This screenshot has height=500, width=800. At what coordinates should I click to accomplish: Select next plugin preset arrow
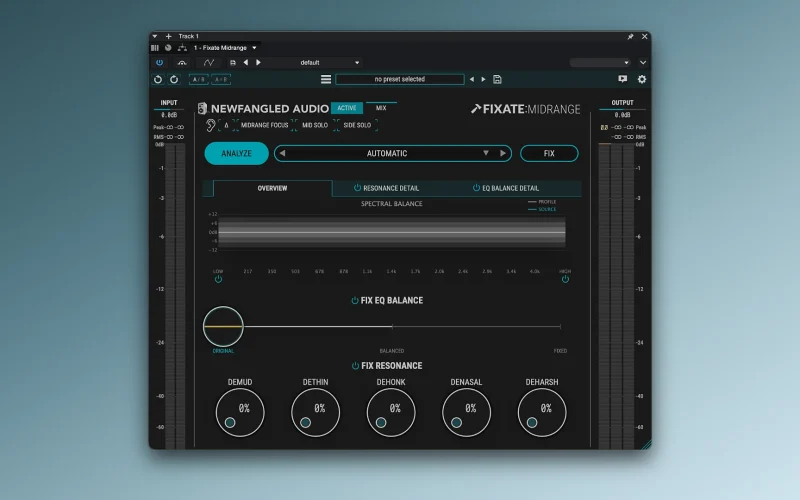point(484,79)
